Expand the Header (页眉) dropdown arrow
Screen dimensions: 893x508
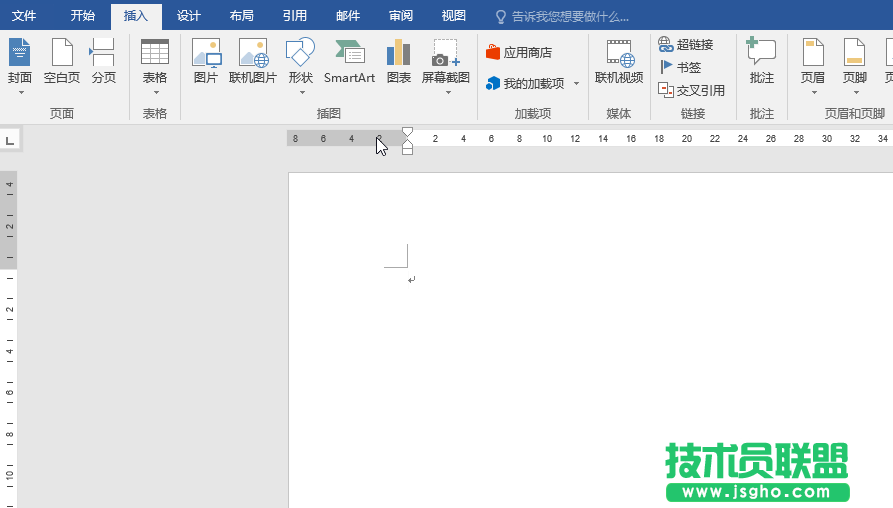click(814, 92)
